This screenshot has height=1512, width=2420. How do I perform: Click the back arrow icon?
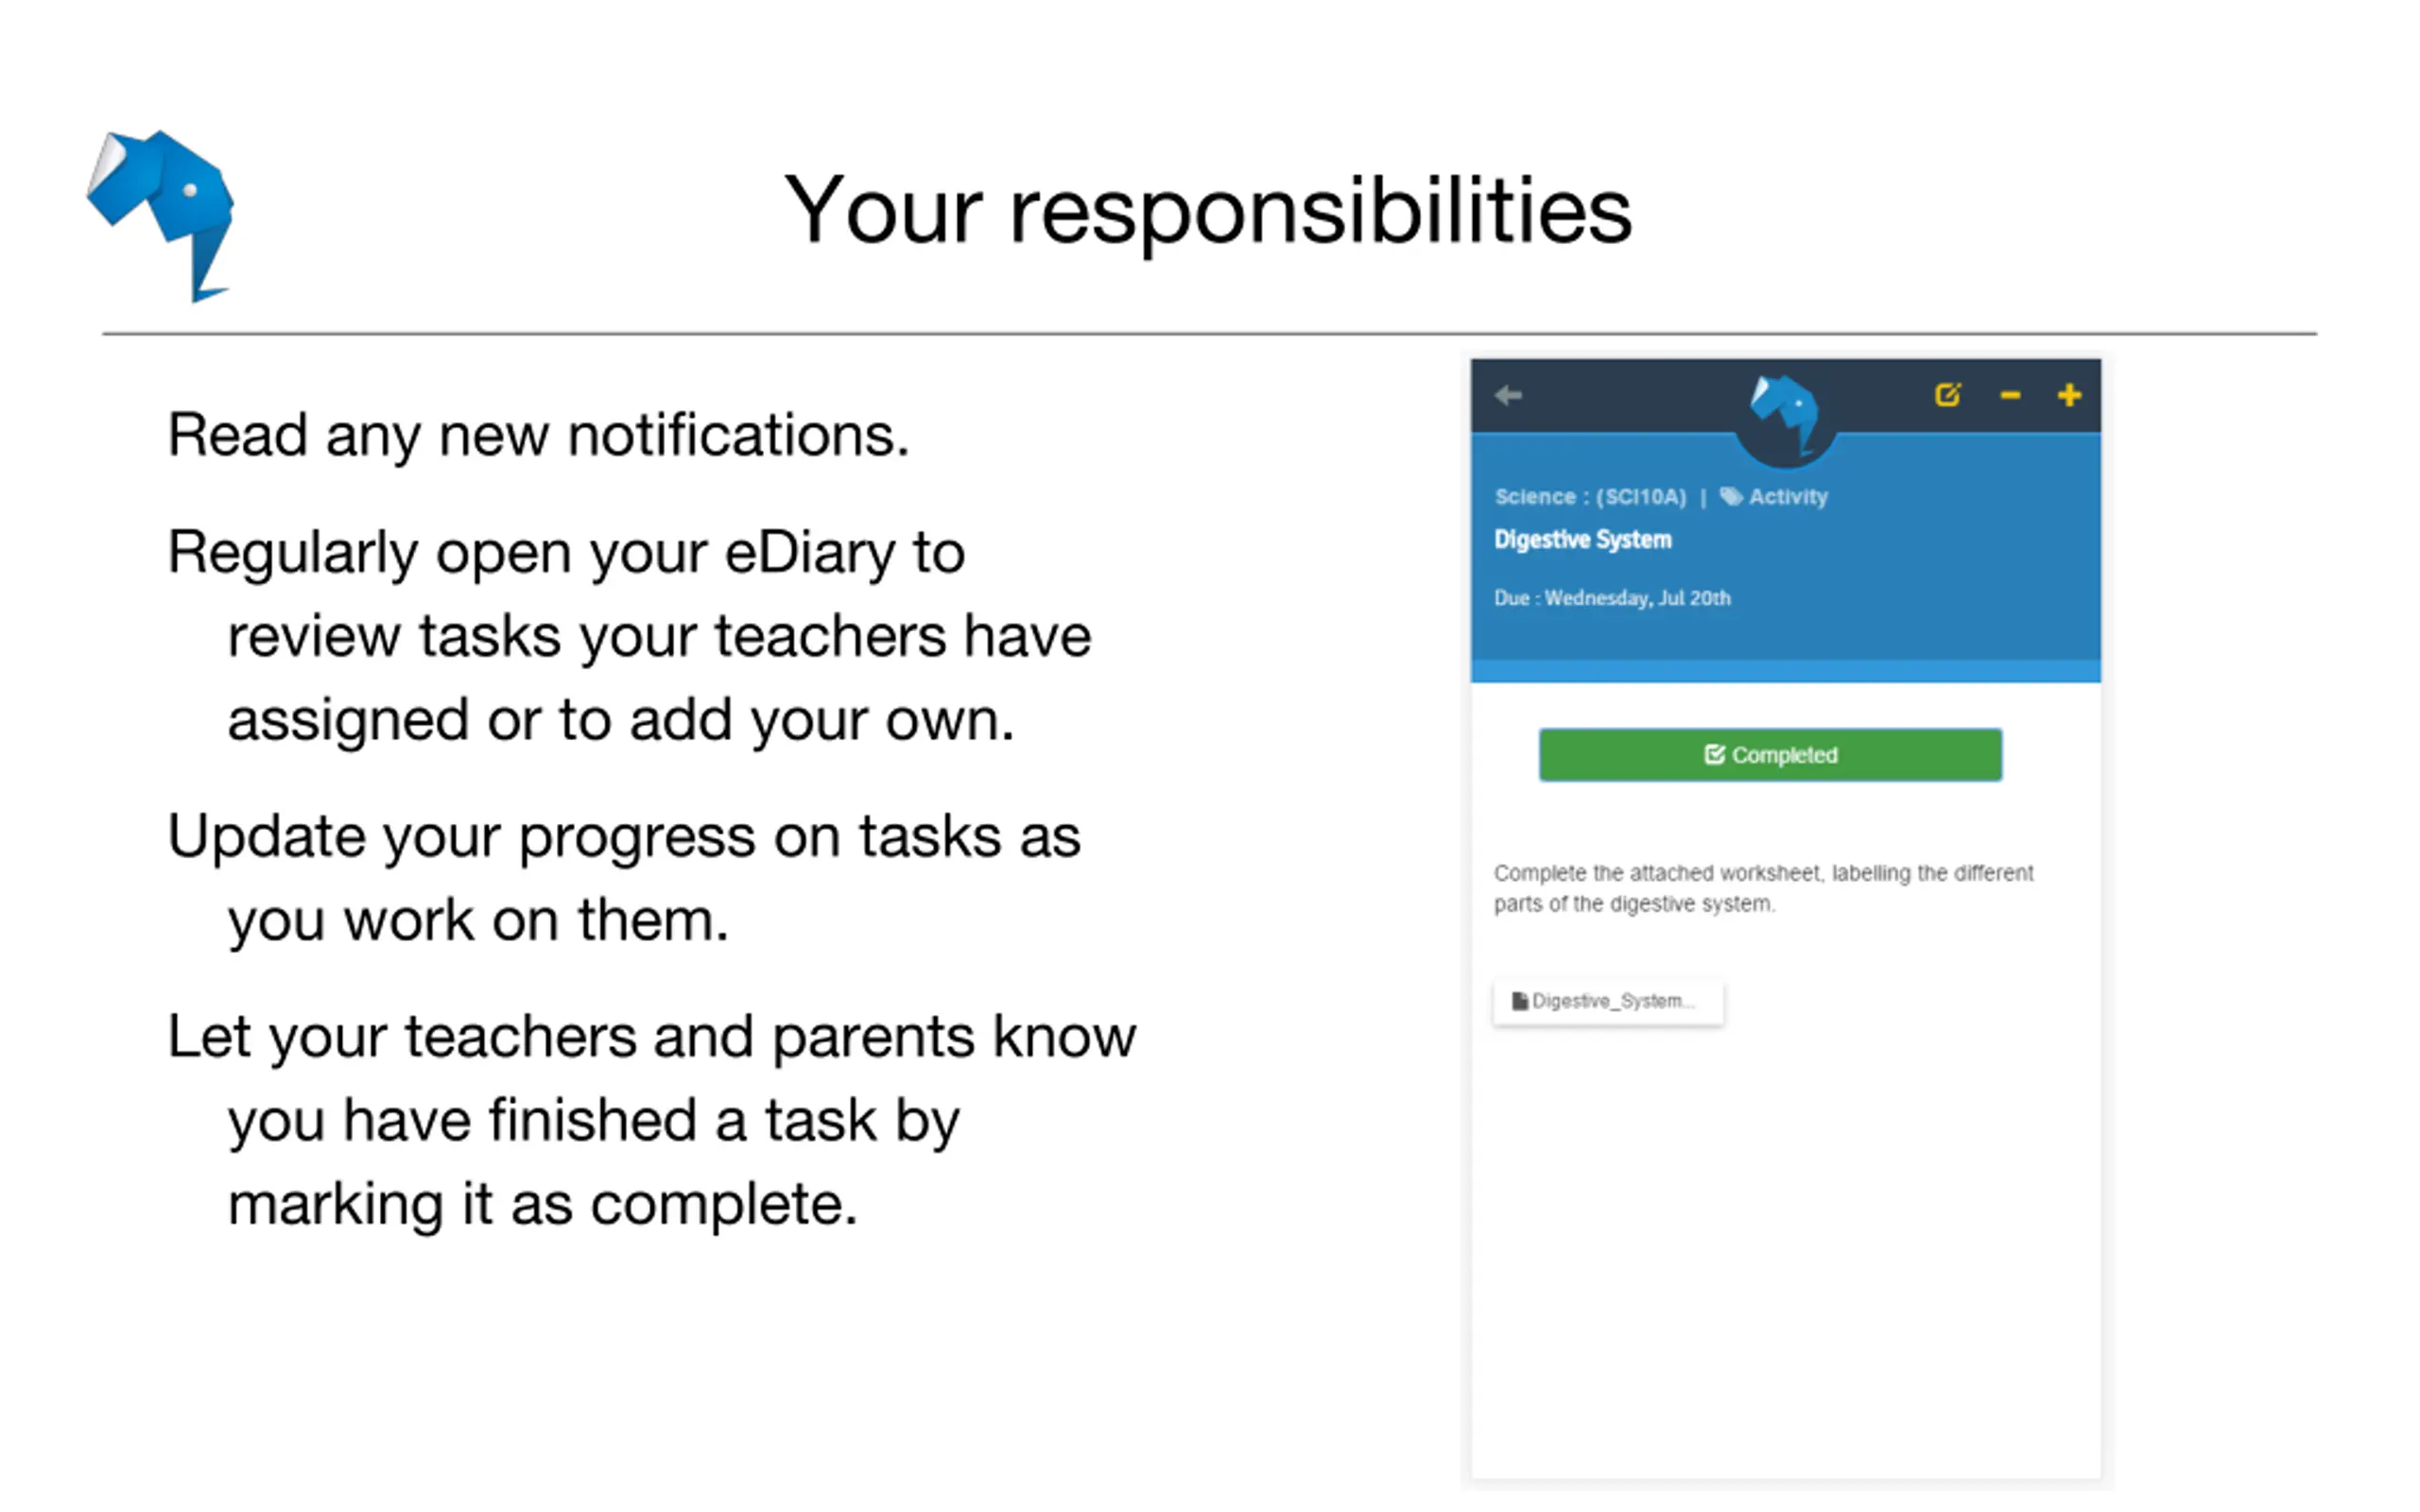tap(1508, 395)
